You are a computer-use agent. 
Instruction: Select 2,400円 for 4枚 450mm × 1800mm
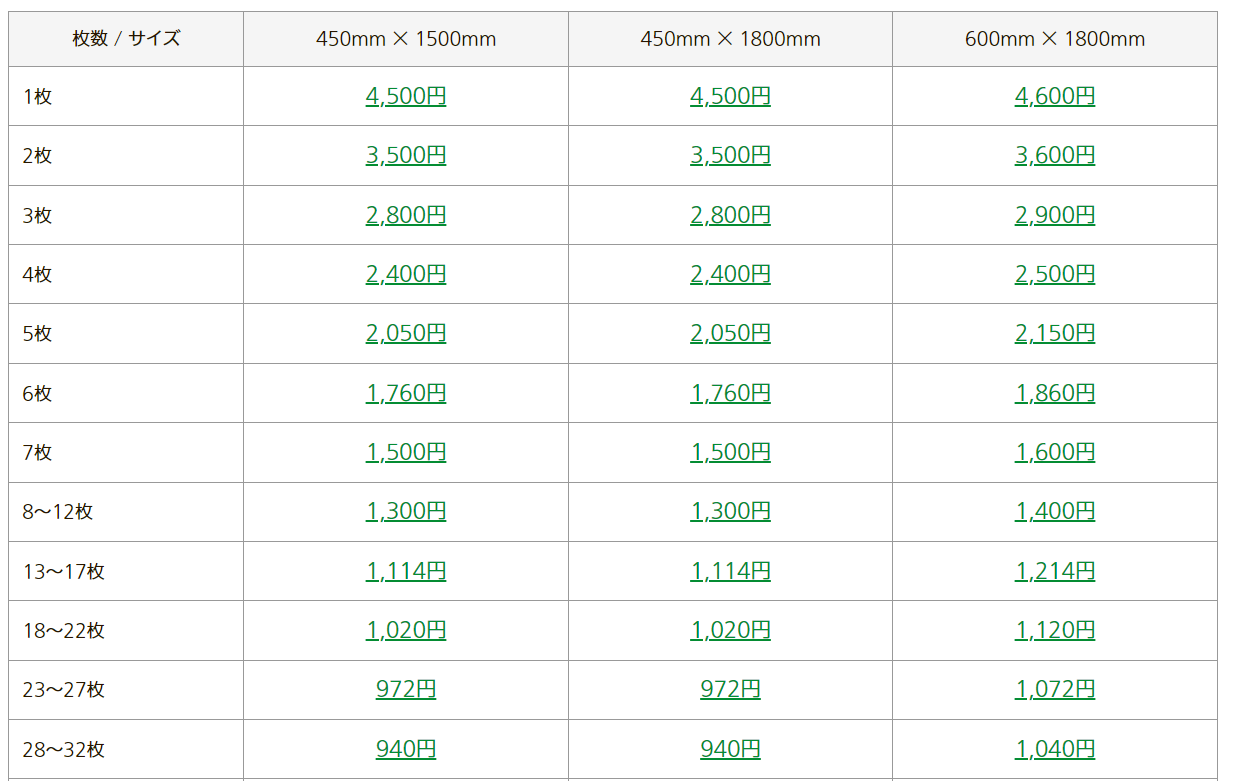[730, 274]
